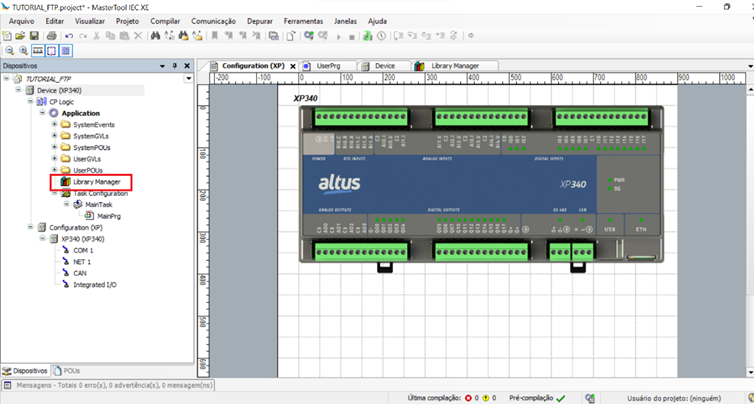Collapse the Configuration (XP) tree node
This screenshot has height=404, width=754.
30,227
